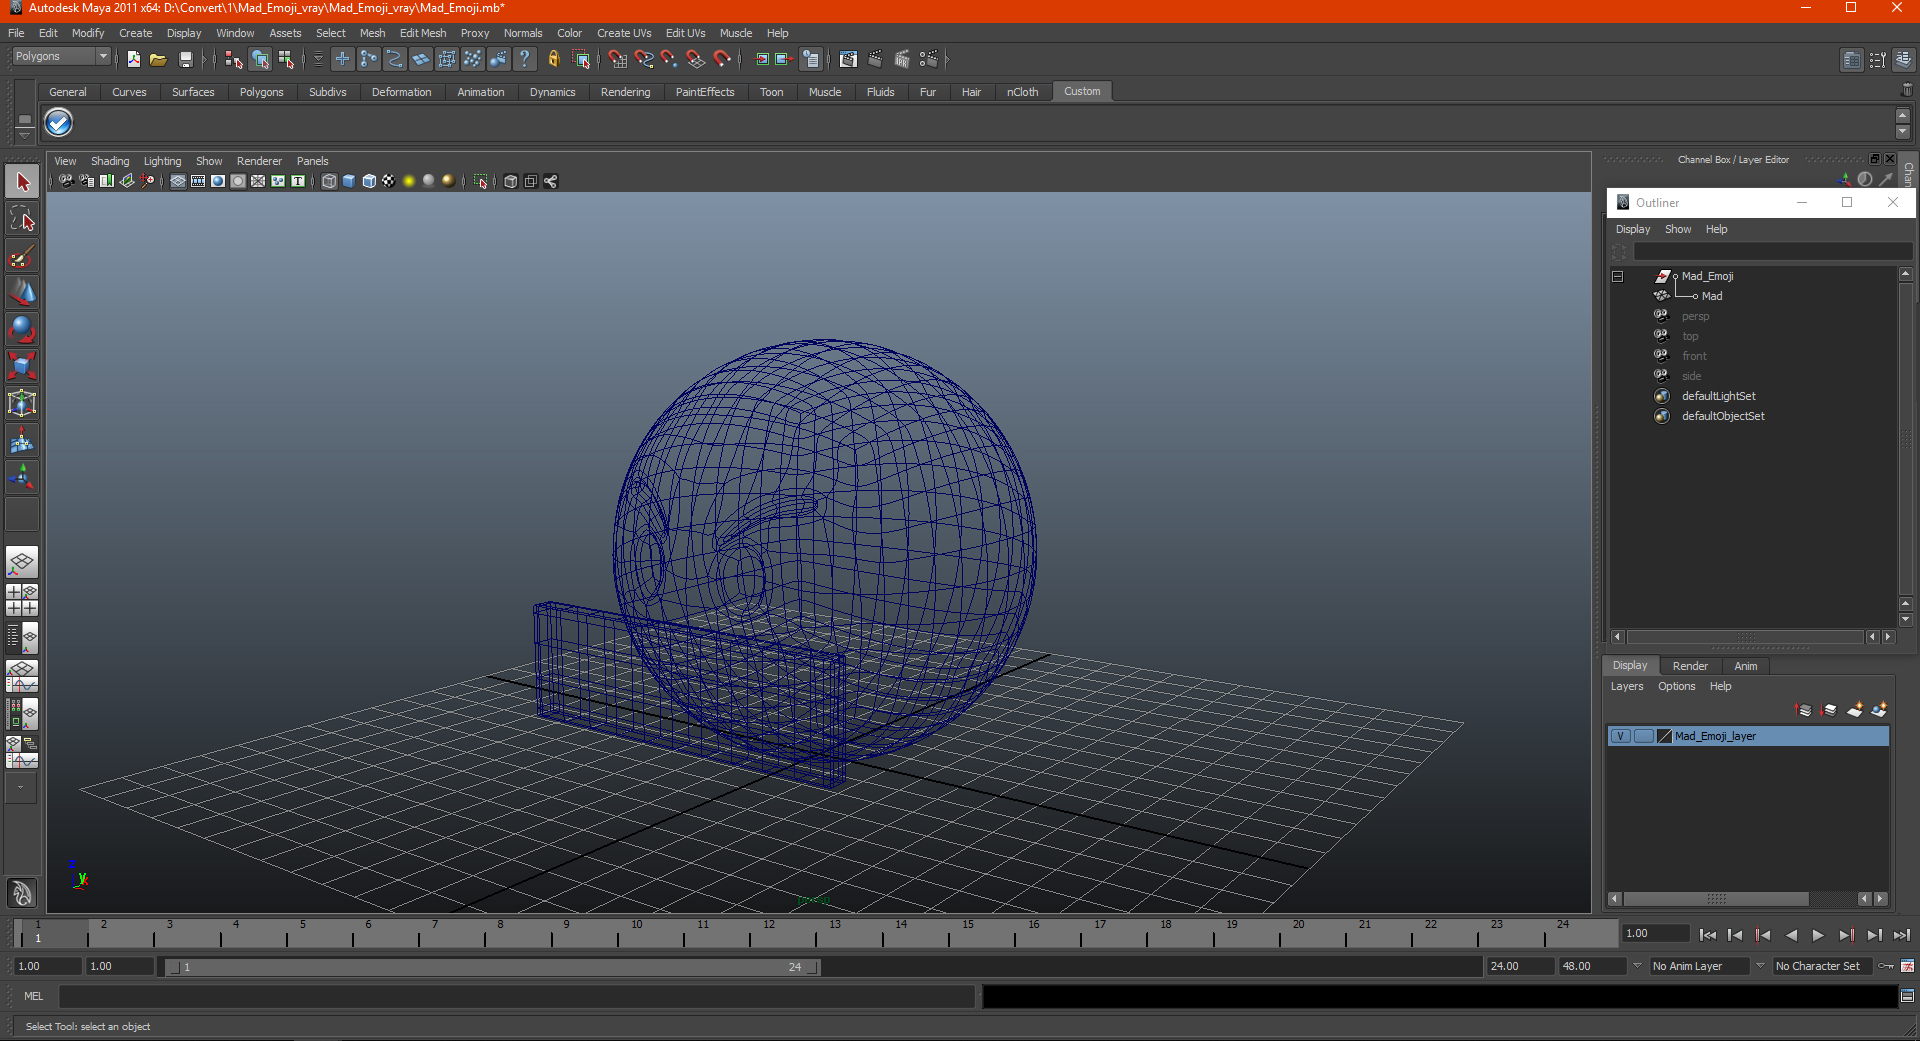Open the Anim layer tab
Viewport: 1920px width, 1041px height.
1745,666
